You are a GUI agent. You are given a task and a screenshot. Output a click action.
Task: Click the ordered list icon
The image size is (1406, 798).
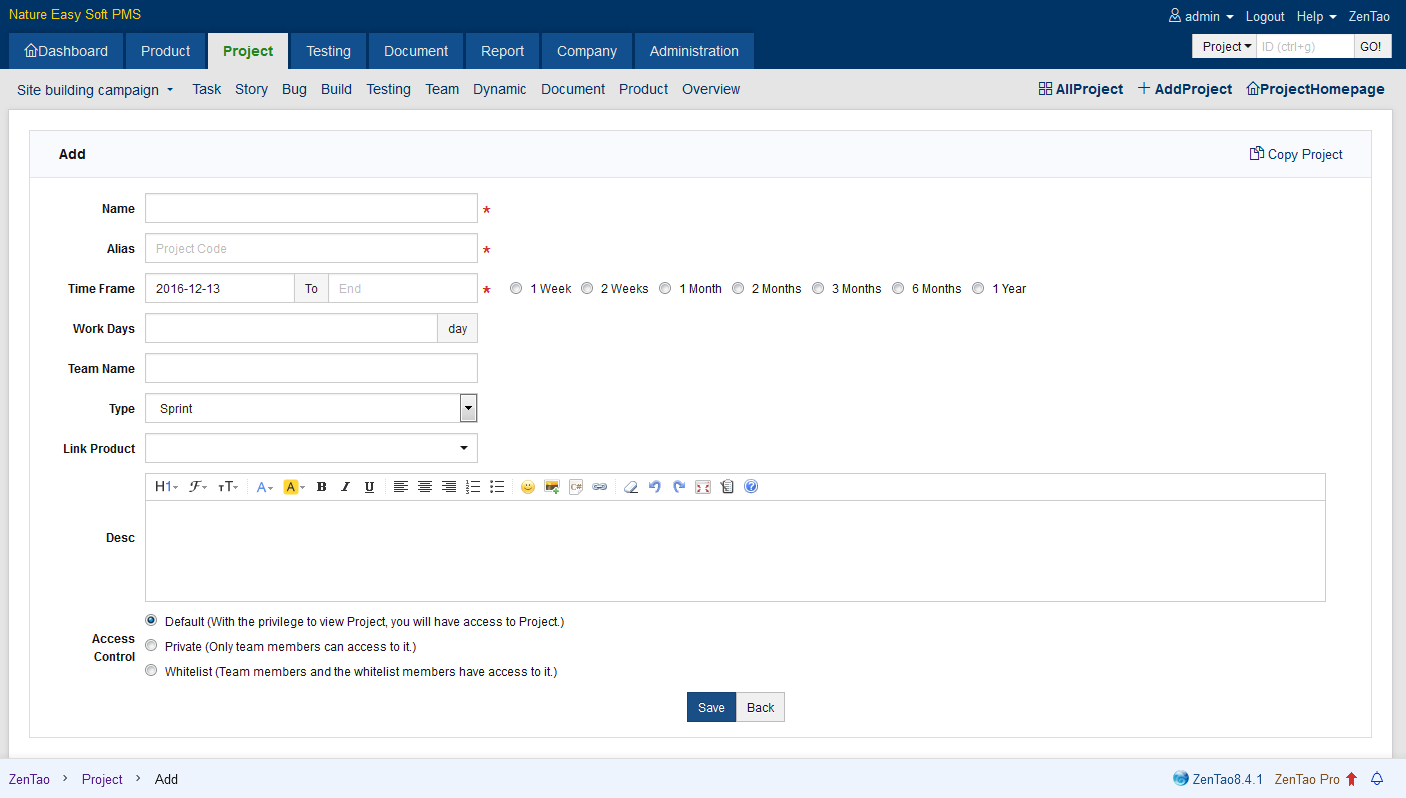click(x=473, y=487)
